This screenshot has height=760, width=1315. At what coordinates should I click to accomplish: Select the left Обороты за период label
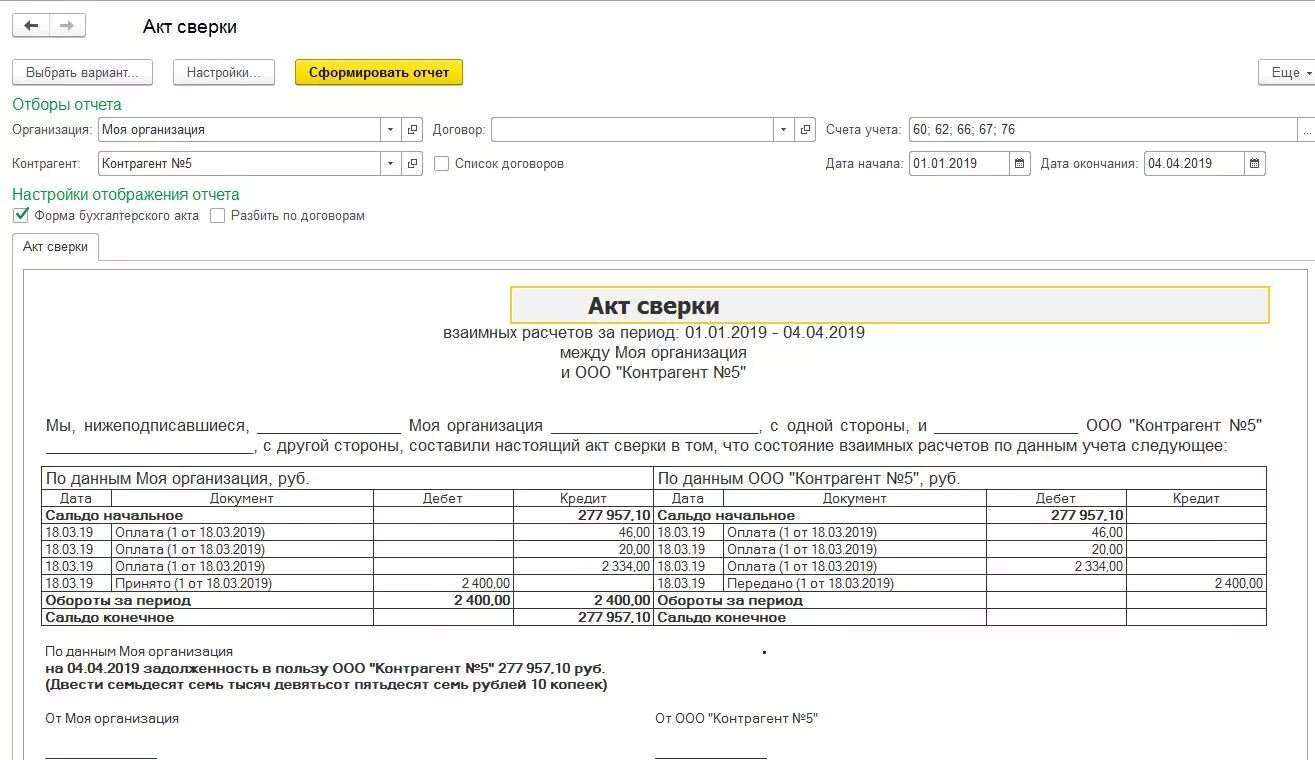tap(118, 601)
